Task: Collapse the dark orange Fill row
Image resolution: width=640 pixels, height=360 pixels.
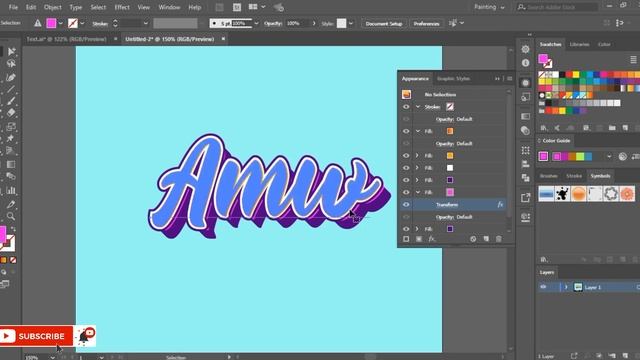Action: pyautogui.click(x=418, y=131)
